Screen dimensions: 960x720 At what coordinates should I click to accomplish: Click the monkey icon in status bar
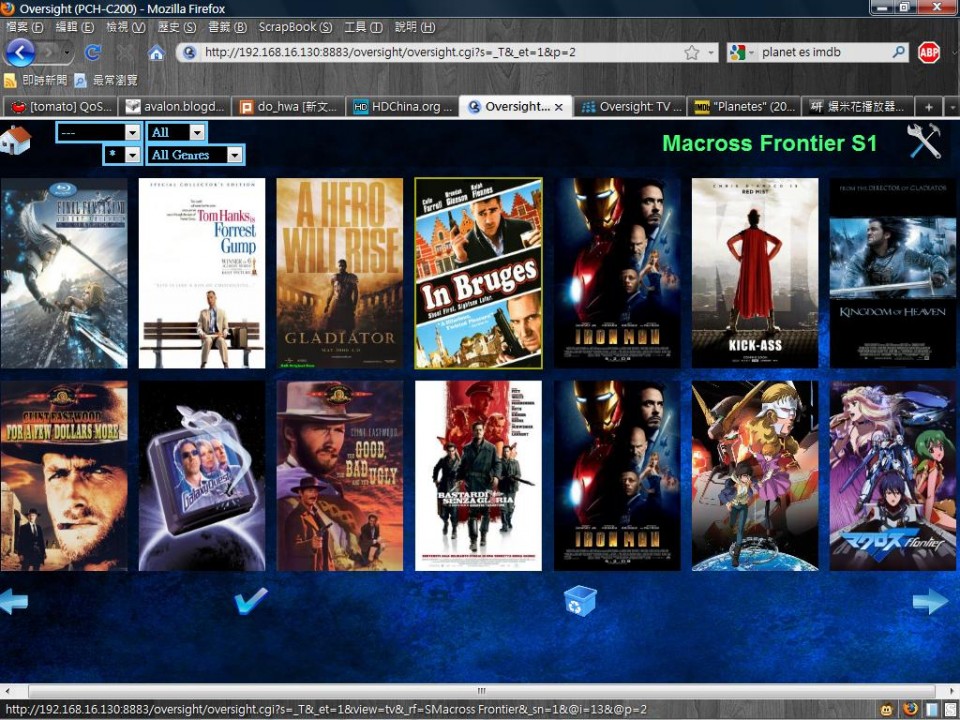point(887,709)
